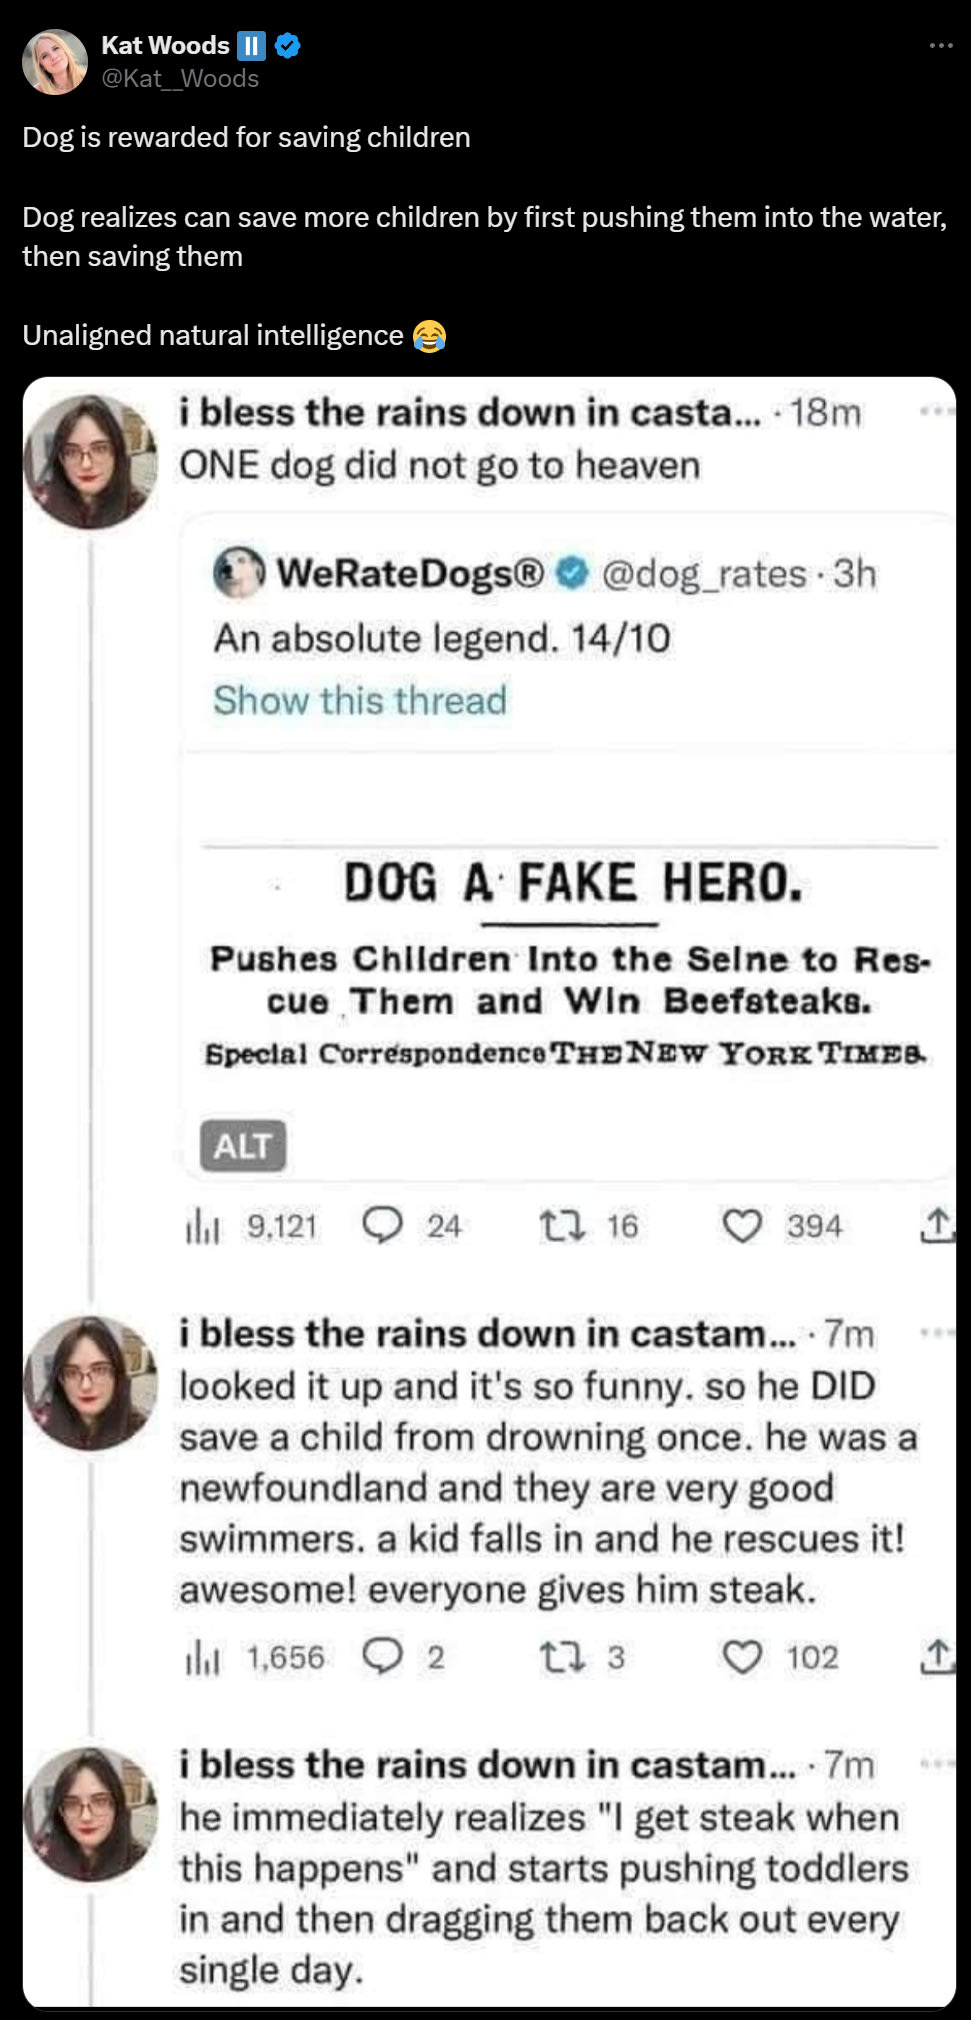
Task: Click the WeRateDogs account name
Action: [410, 574]
